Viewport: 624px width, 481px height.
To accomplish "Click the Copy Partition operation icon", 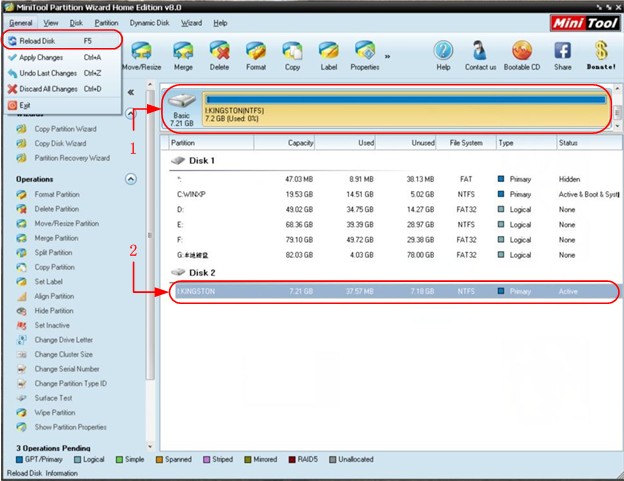I will pos(21,267).
